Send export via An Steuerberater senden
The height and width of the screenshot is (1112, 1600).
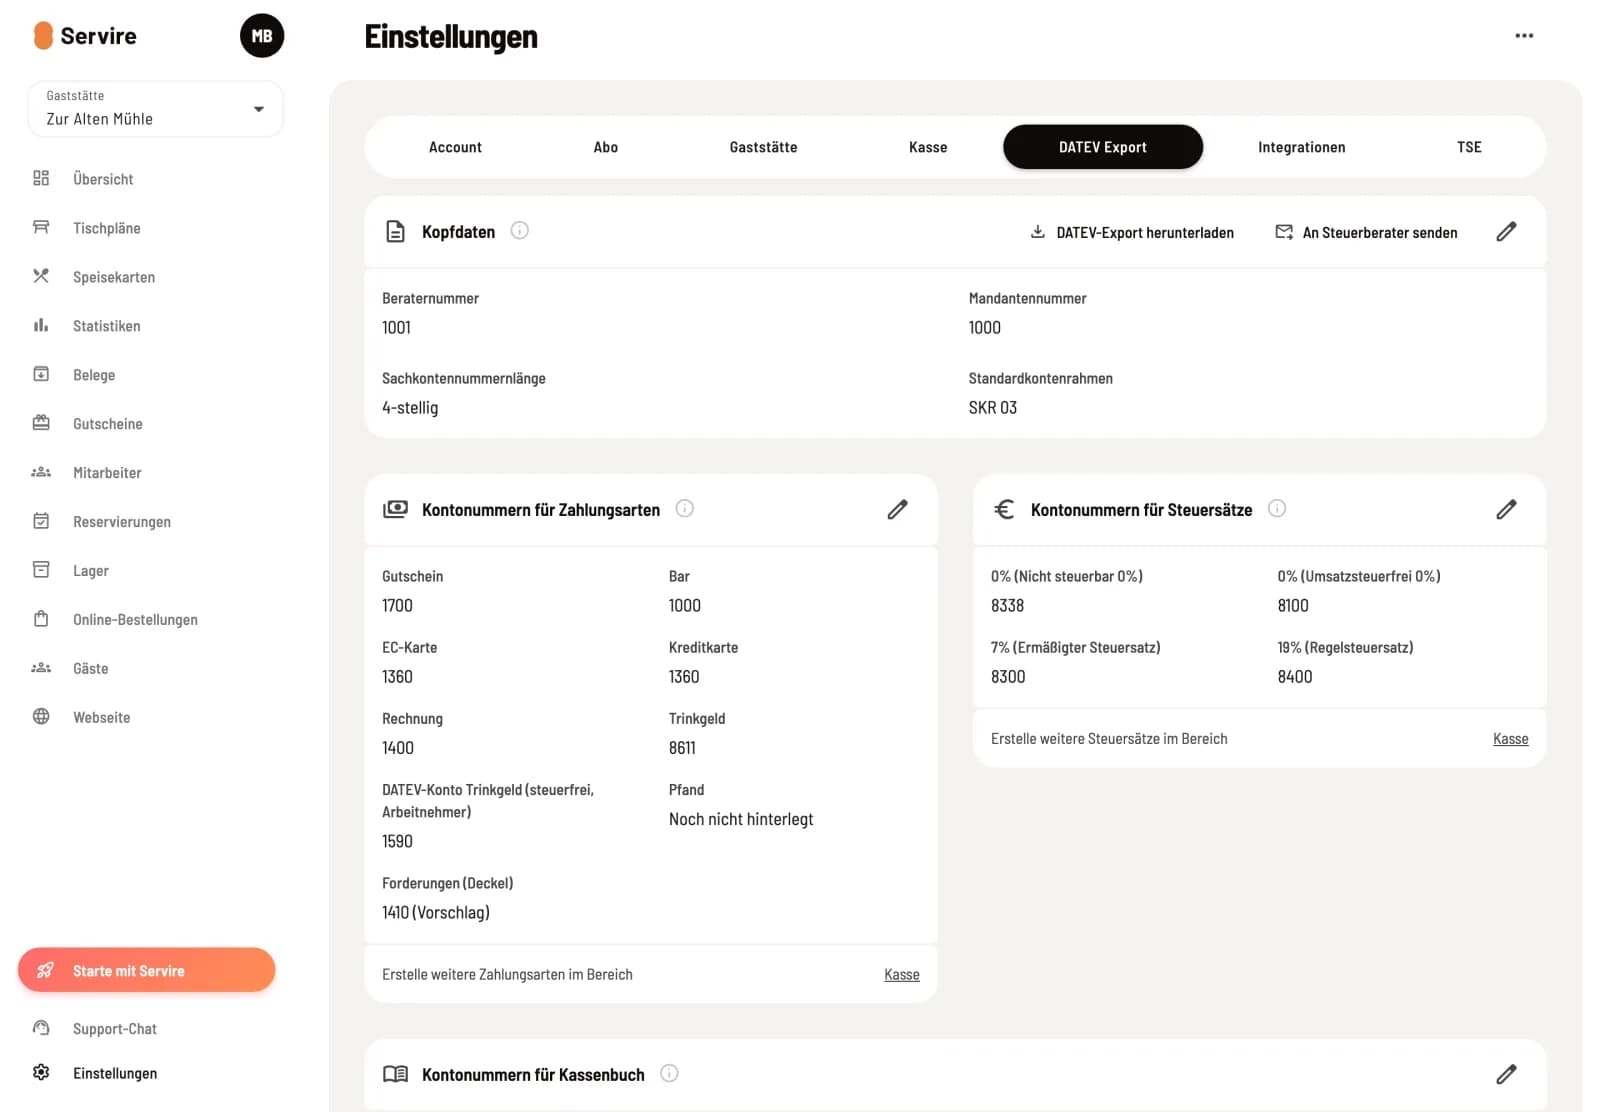pyautogui.click(x=1366, y=232)
